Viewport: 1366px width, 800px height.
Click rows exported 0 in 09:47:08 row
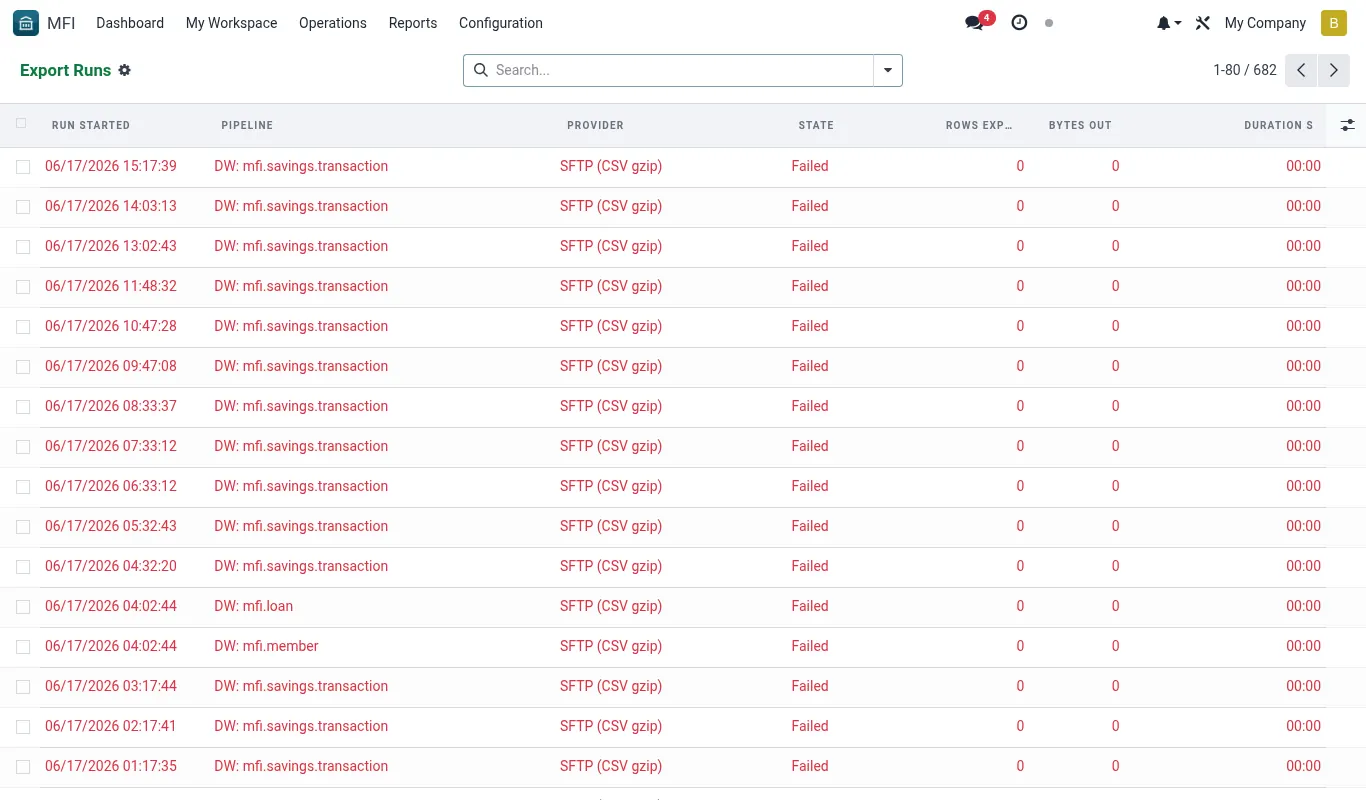1020,366
